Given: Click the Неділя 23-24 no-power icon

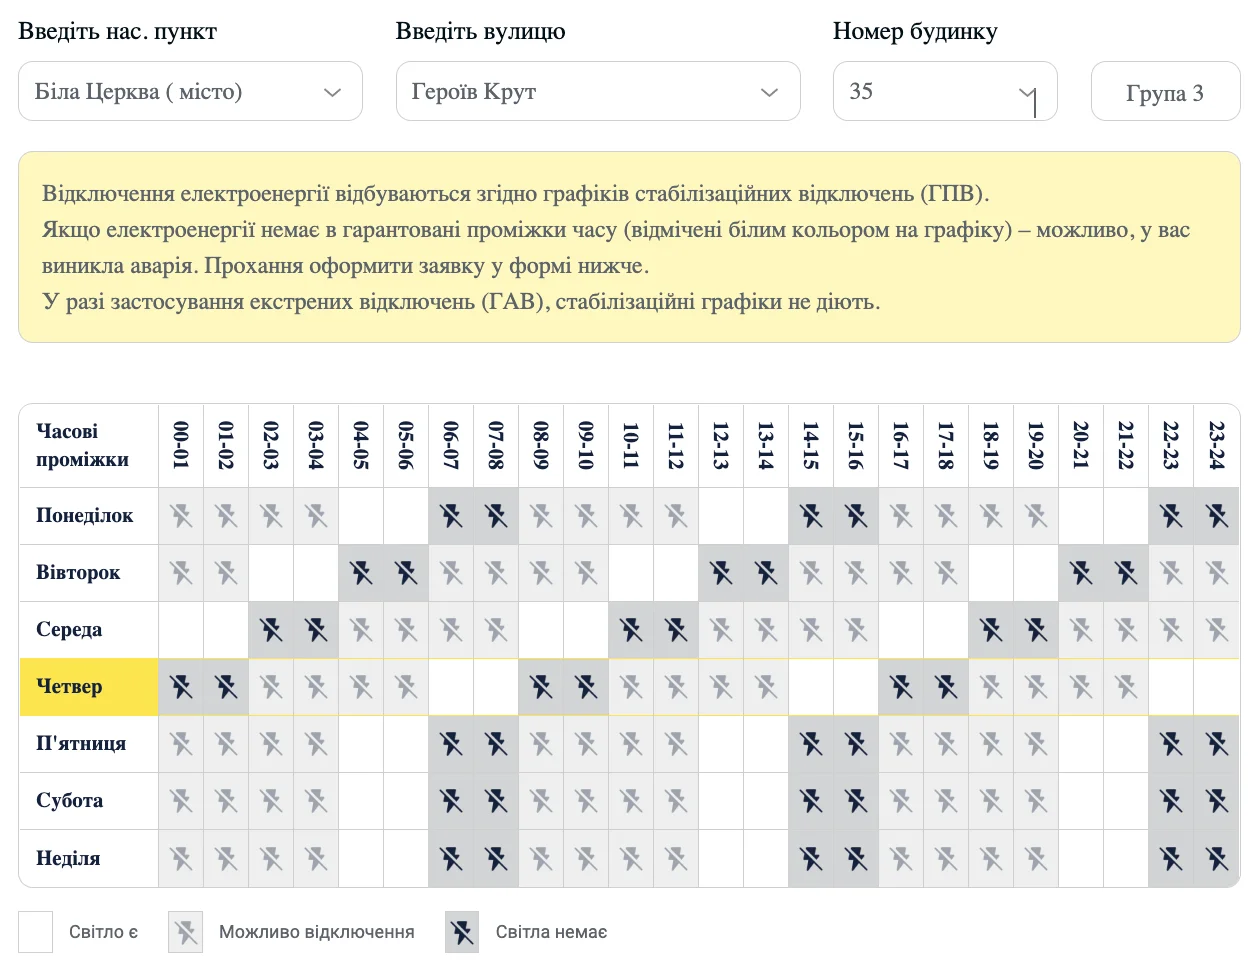Looking at the screenshot, I should point(1216,858).
